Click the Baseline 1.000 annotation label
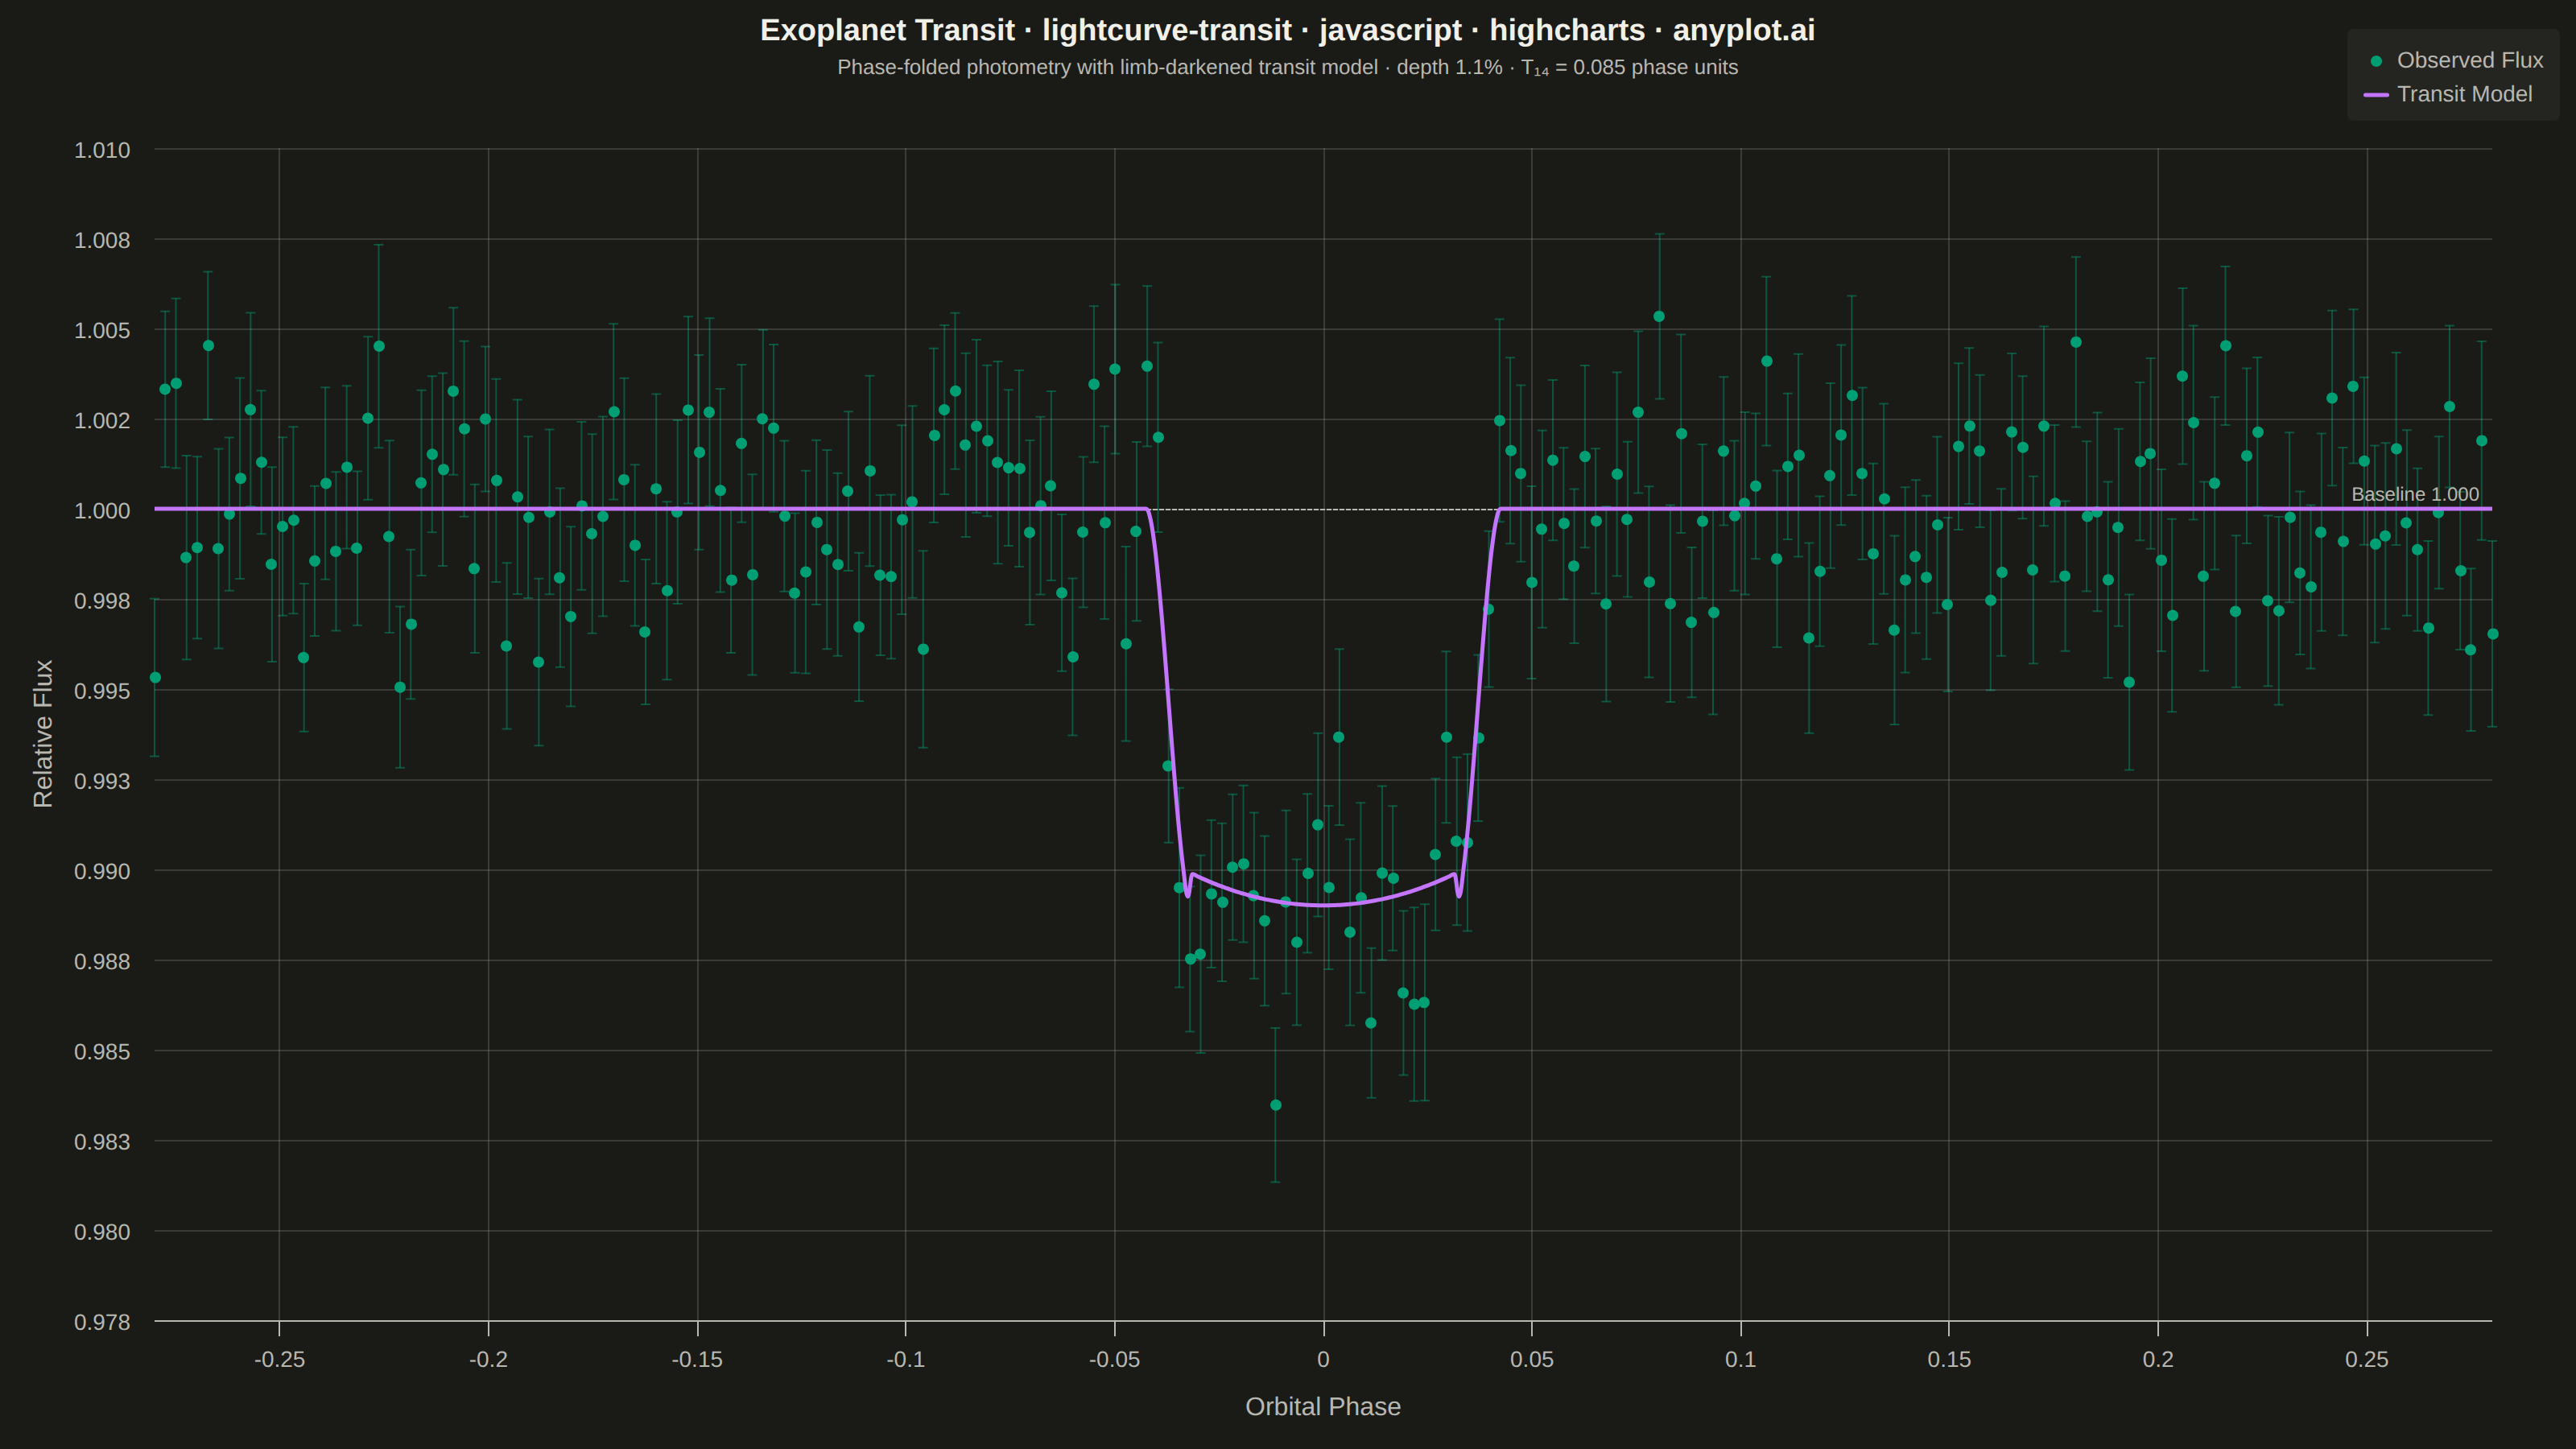Screen dimensions: 2576x1449 pyautogui.click(x=2415, y=494)
